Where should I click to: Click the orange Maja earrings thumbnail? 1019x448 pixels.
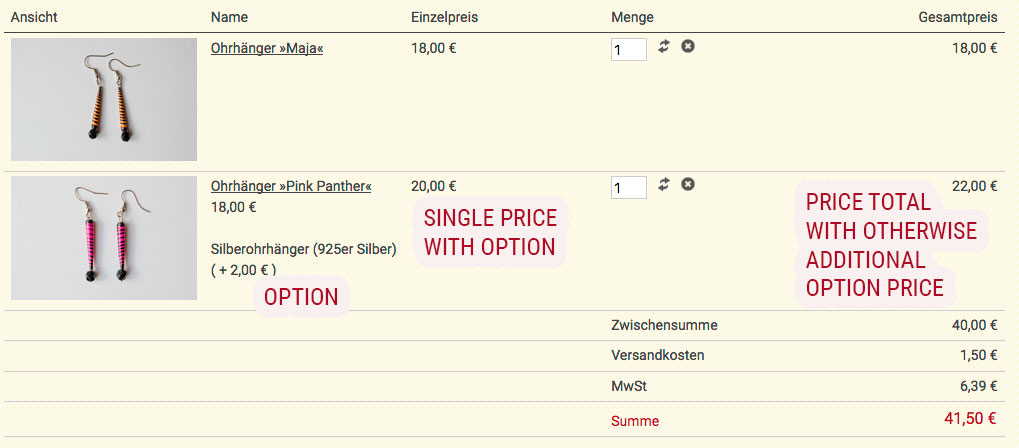pos(104,99)
